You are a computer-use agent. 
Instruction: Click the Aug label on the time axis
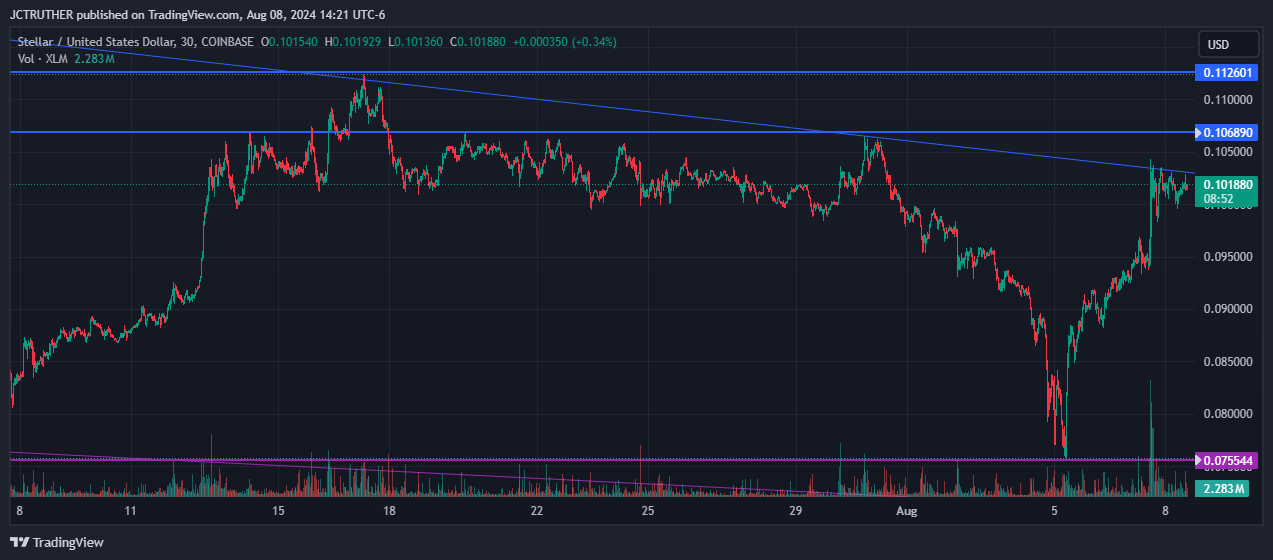pos(906,511)
